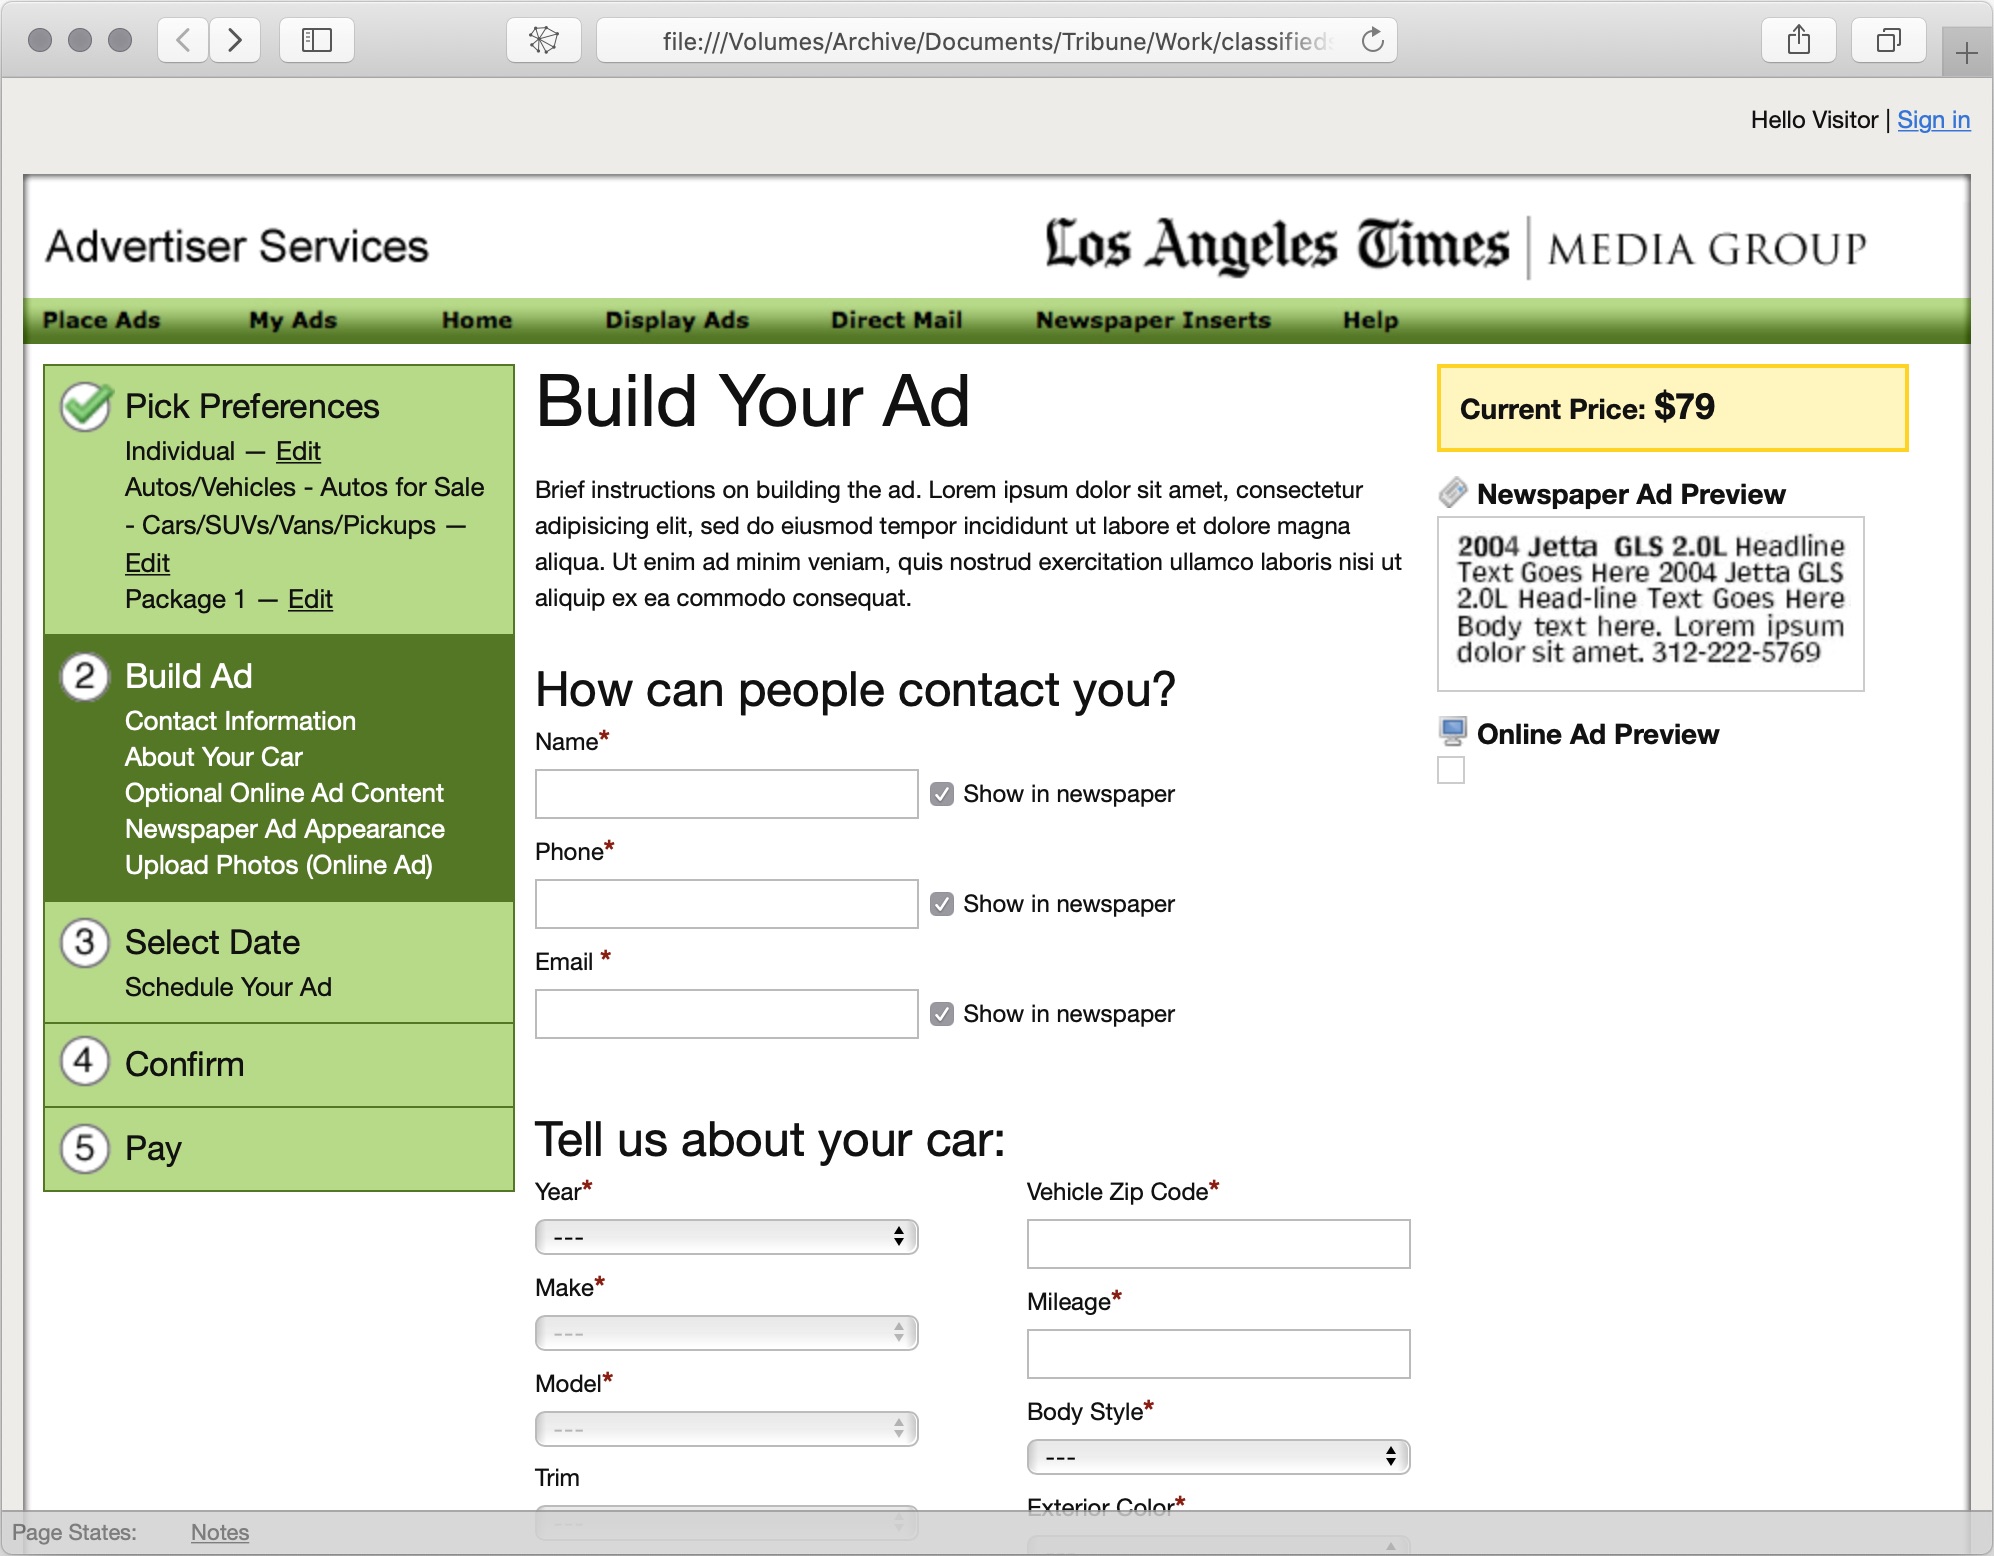Click the Sign in link
1994x1556 pixels.
point(1933,119)
